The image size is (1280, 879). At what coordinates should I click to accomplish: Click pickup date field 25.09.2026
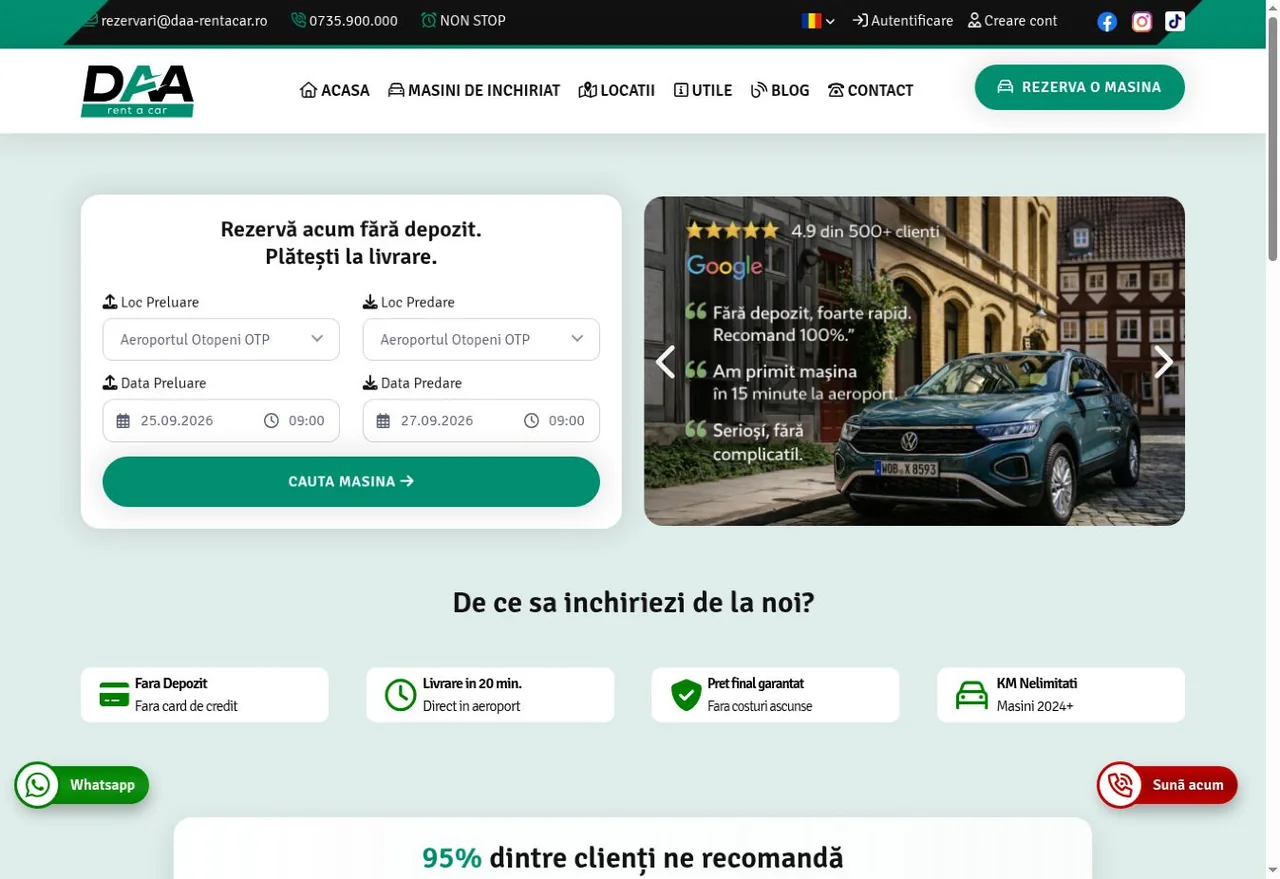click(177, 421)
